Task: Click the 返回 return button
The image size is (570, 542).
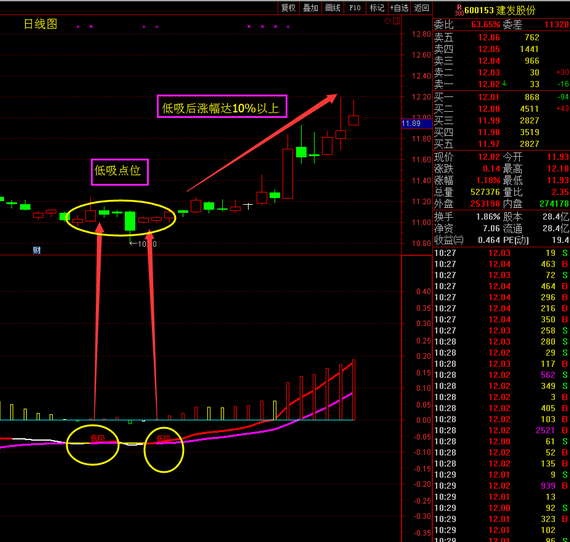Action: pos(421,8)
